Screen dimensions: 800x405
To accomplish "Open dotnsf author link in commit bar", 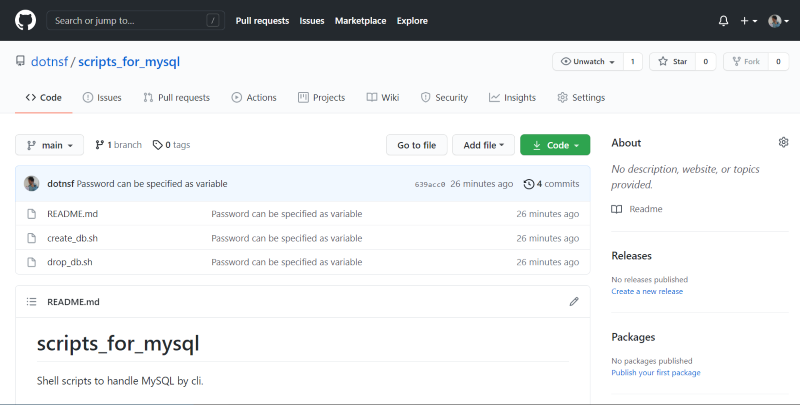I will coord(61,184).
